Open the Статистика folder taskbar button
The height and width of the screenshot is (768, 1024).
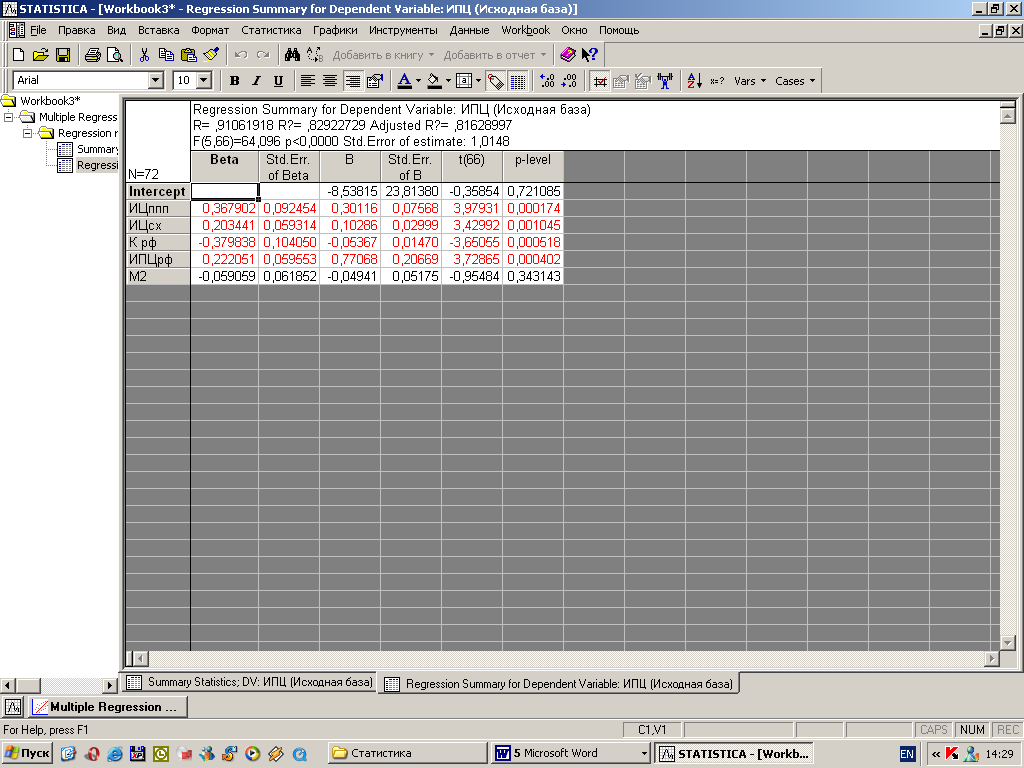coord(408,753)
